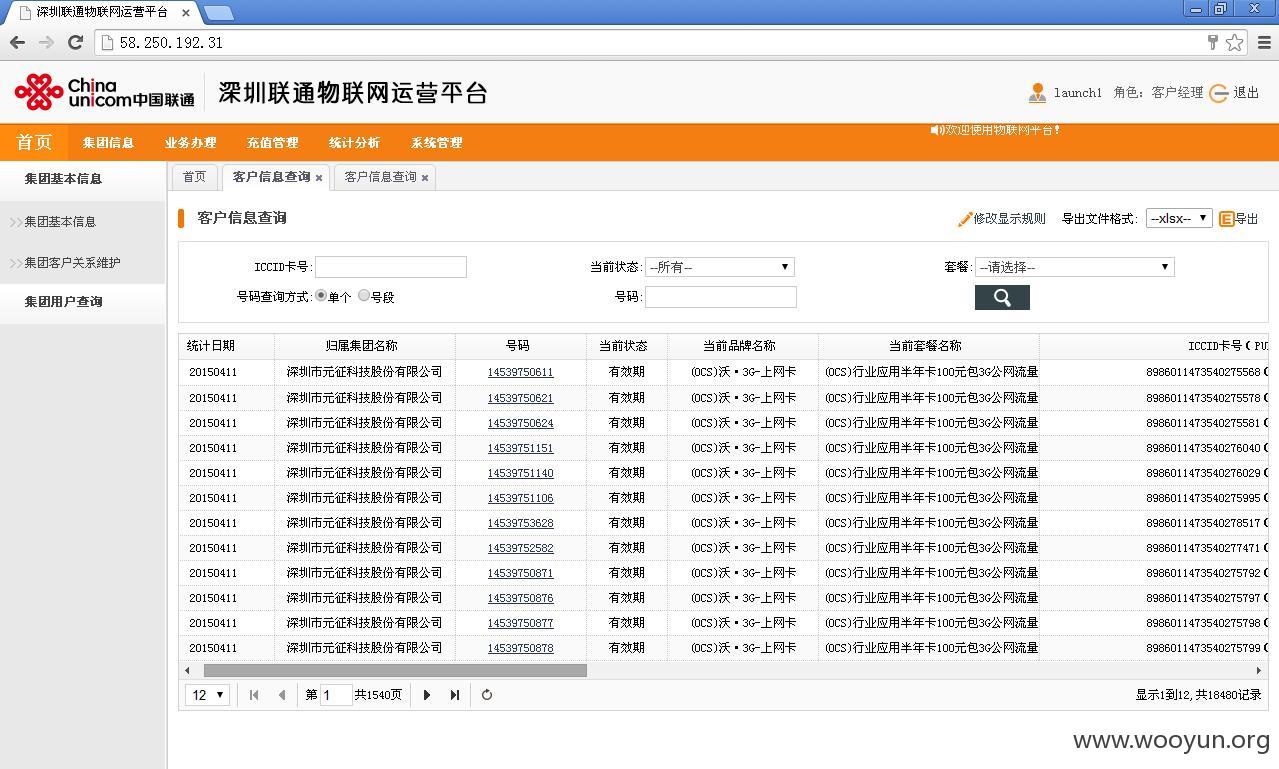The width and height of the screenshot is (1279, 769).
Task: Jump to last page in pager
Action: (x=455, y=695)
